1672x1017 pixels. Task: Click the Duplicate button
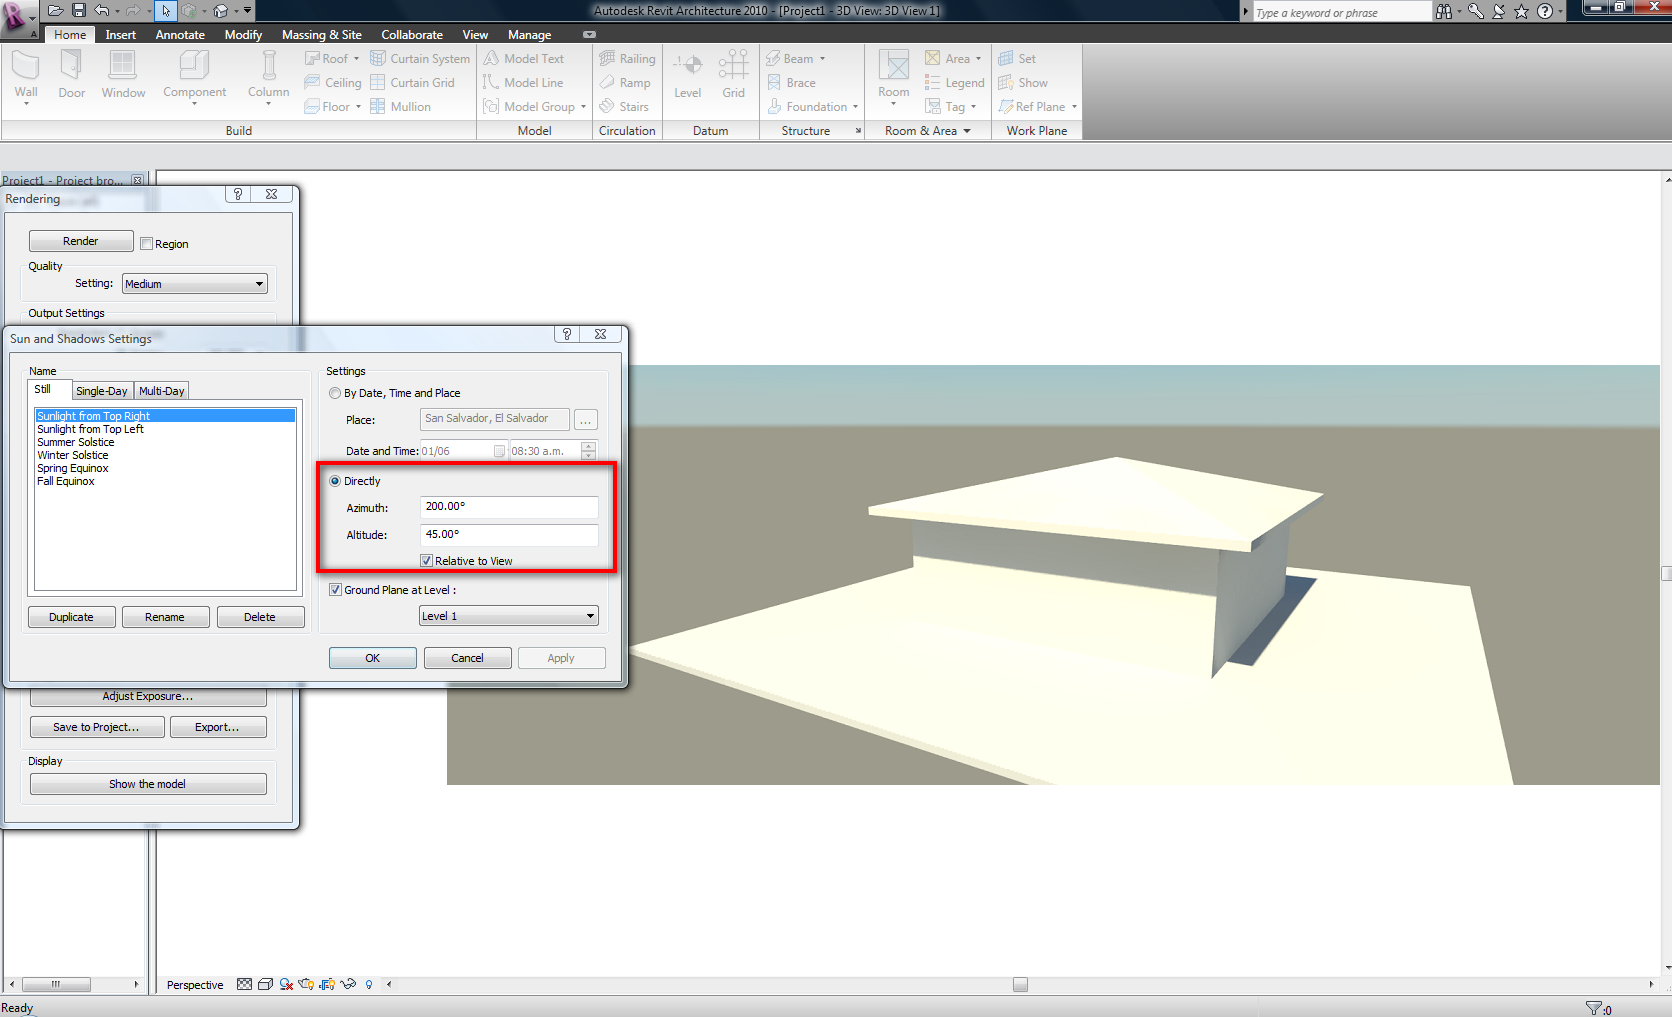click(71, 617)
